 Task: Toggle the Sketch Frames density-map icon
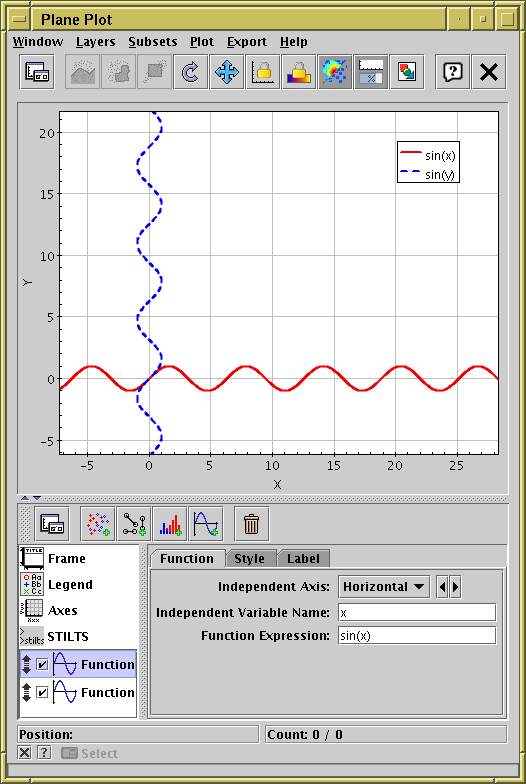click(334, 72)
